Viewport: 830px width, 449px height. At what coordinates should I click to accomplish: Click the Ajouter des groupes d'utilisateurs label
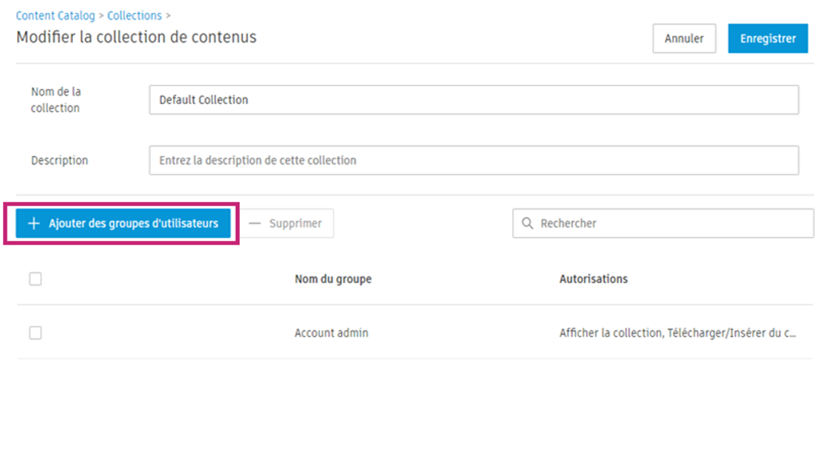pos(133,224)
